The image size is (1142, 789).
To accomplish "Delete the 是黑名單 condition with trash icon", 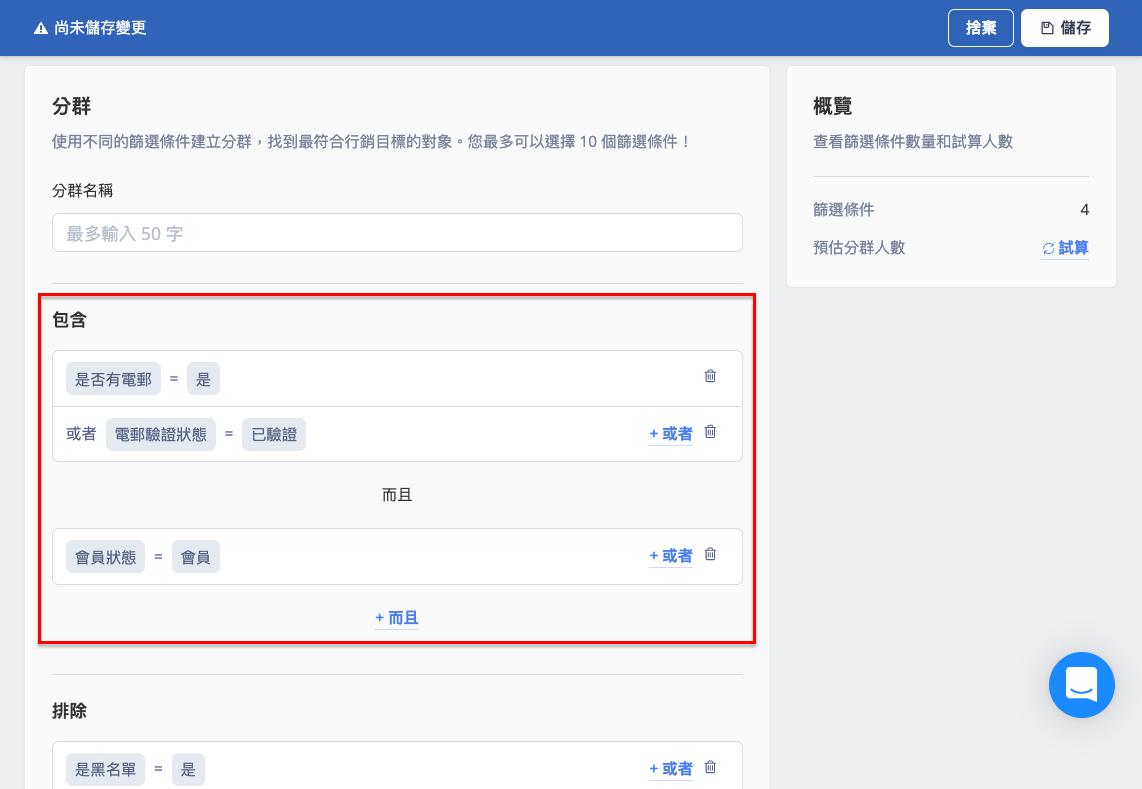I will [x=710, y=767].
